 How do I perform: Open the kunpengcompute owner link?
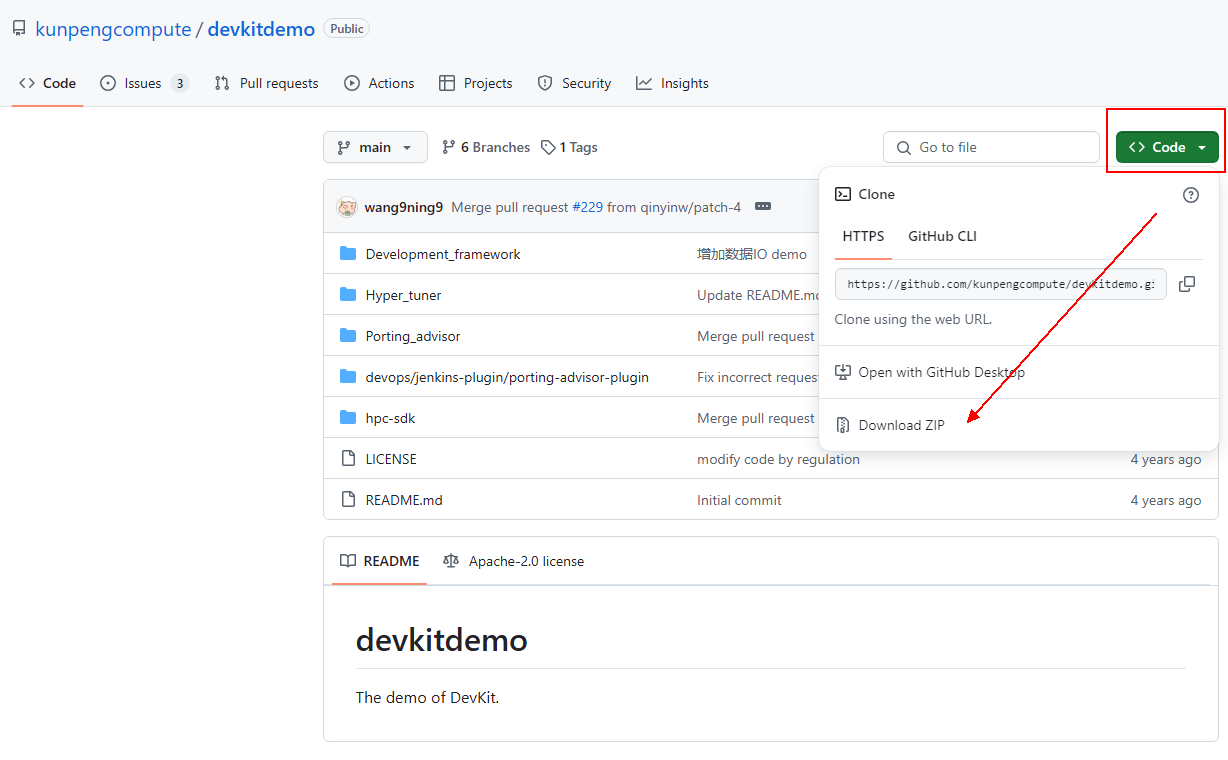113,29
